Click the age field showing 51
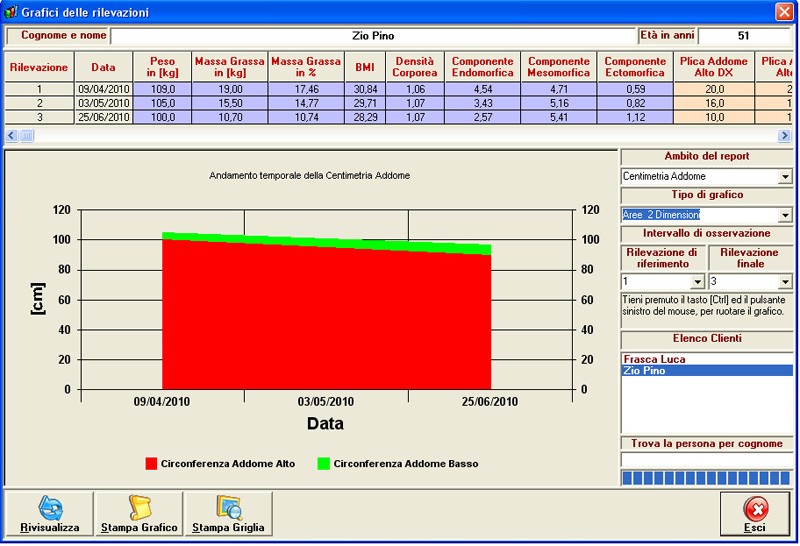Screen dimensions: 800x546 (x=744, y=36)
